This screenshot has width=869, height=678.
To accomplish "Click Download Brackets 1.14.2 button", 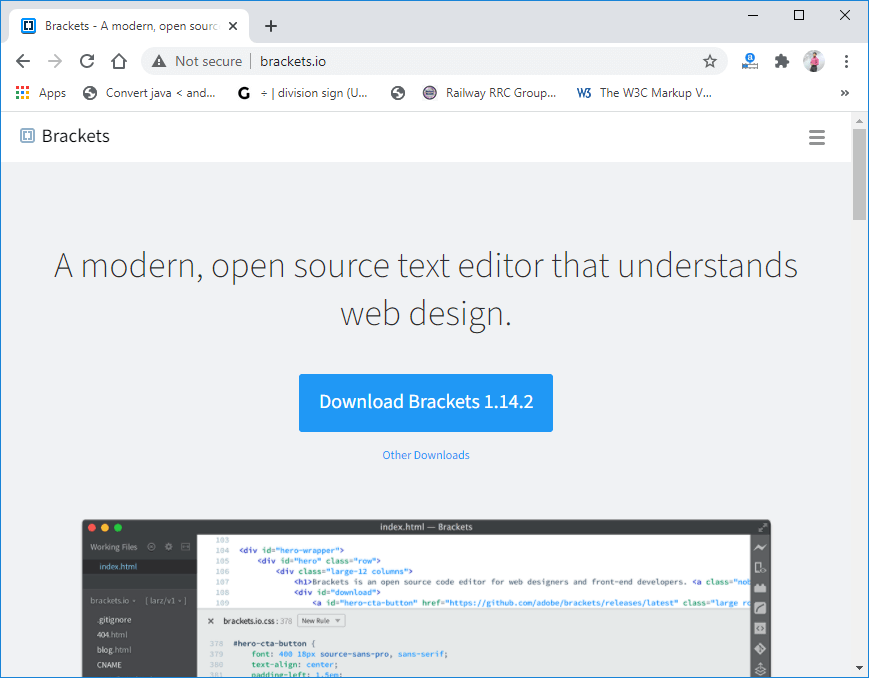I will point(426,402).
